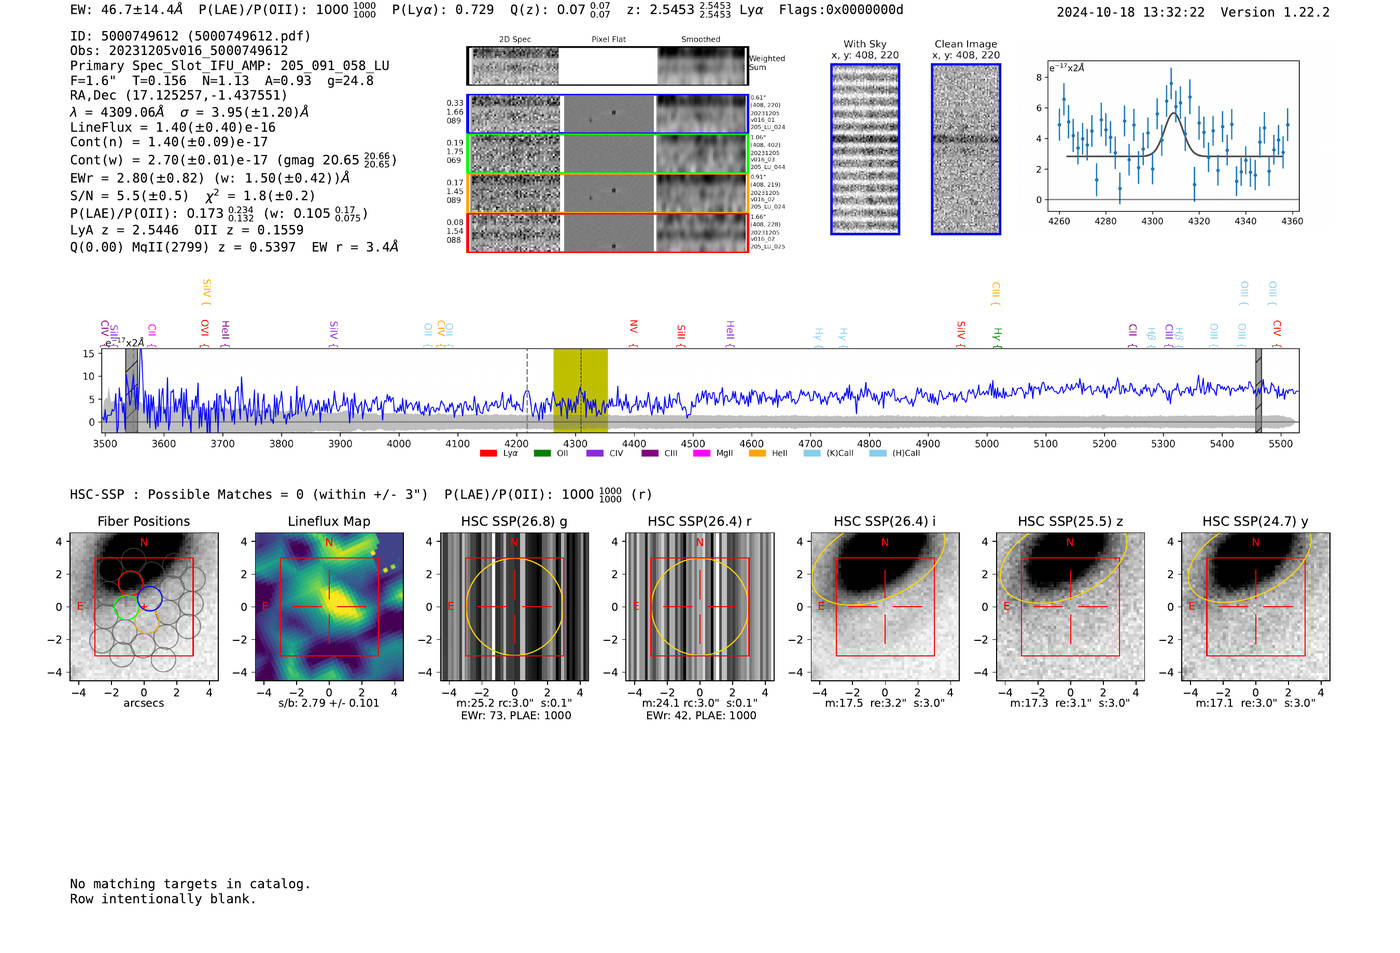Open the HSC SSP(25.5) z image
The height and width of the screenshot is (953, 1400).
click(x=1070, y=607)
